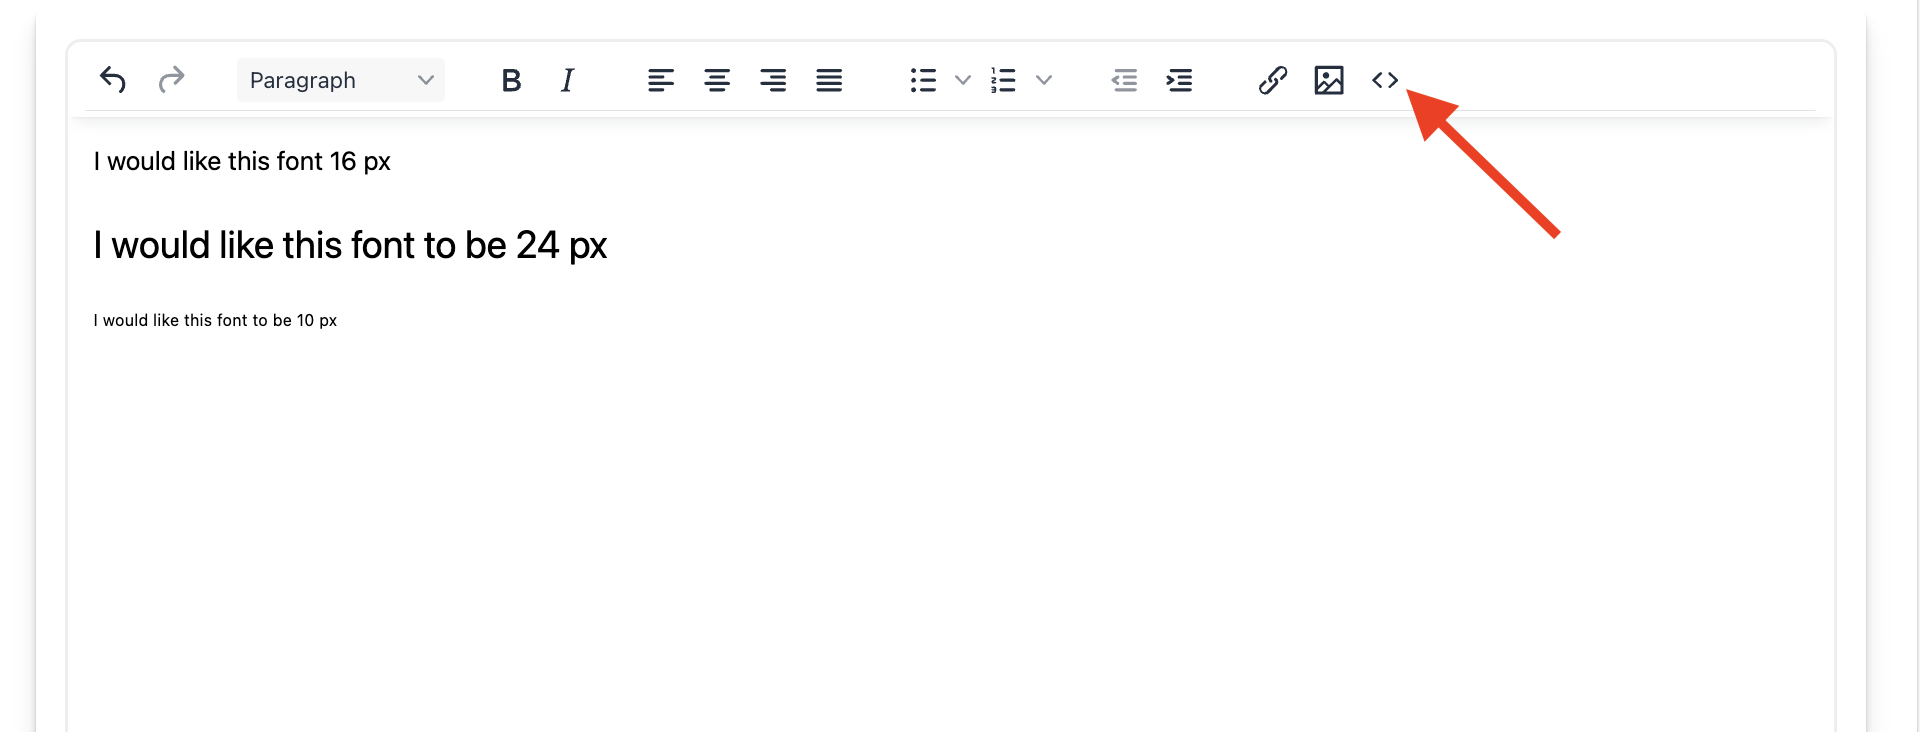This screenshot has height=732, width=1920.
Task: Increase the indent level
Action: tap(1180, 80)
